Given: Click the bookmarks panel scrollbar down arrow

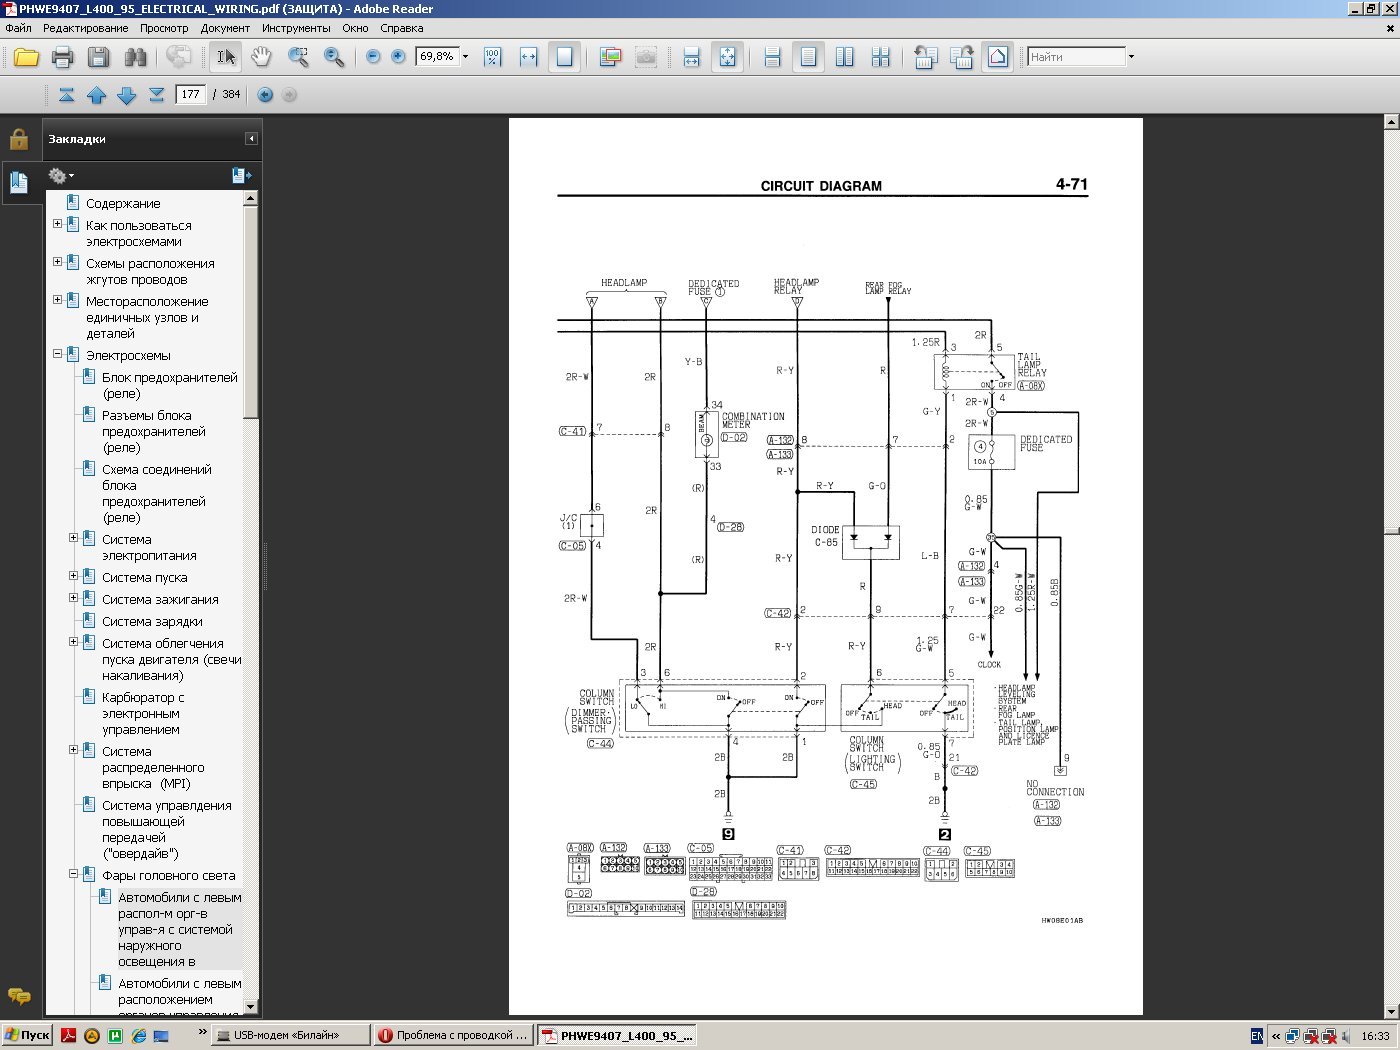Looking at the screenshot, I should click(251, 1007).
